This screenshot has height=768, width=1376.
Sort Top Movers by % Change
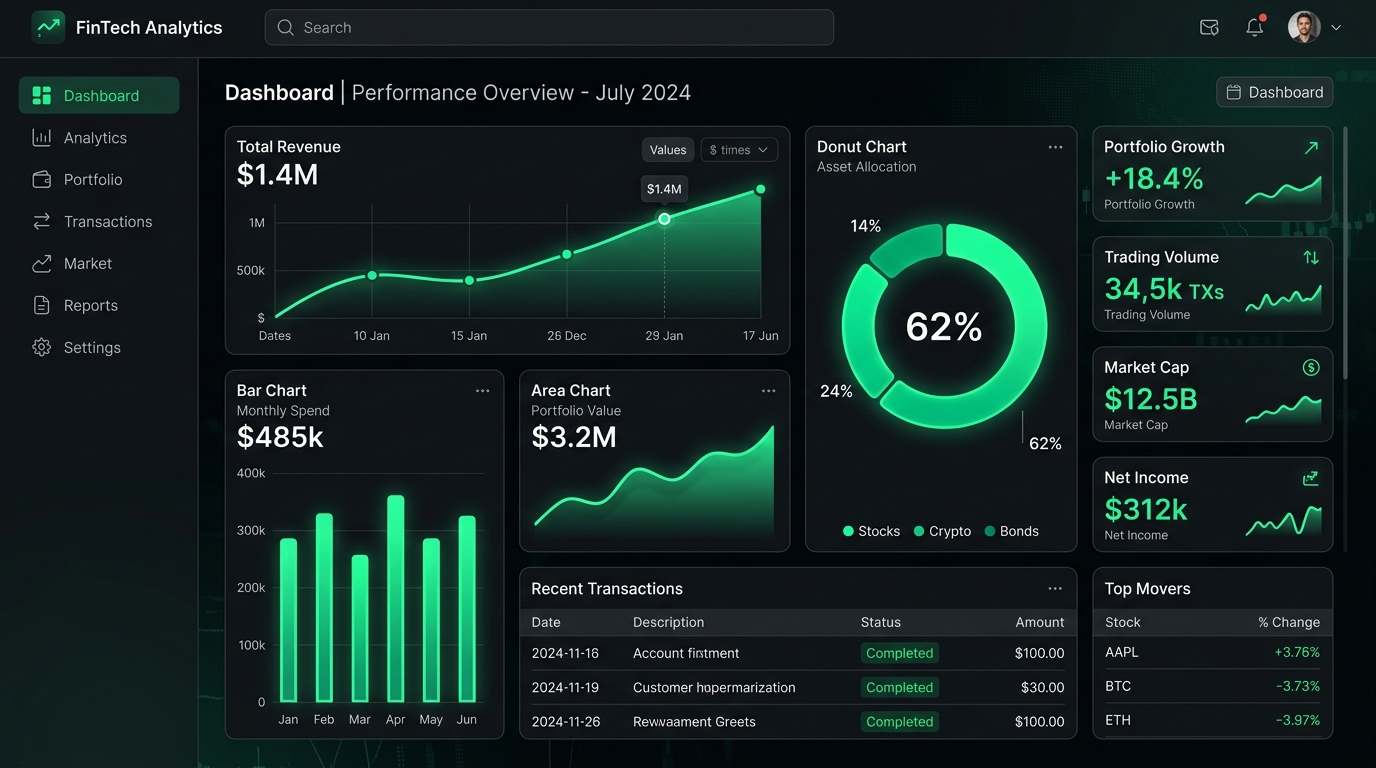pos(1289,622)
